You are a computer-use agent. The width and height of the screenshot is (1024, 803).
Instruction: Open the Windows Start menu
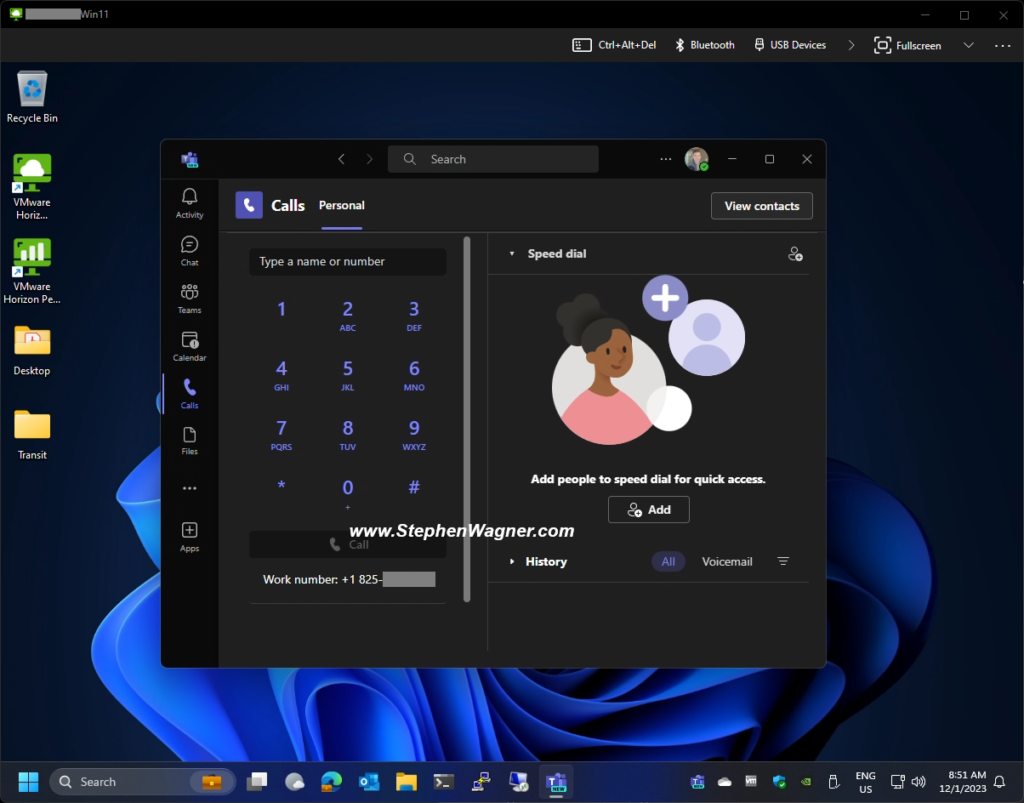tap(28, 781)
